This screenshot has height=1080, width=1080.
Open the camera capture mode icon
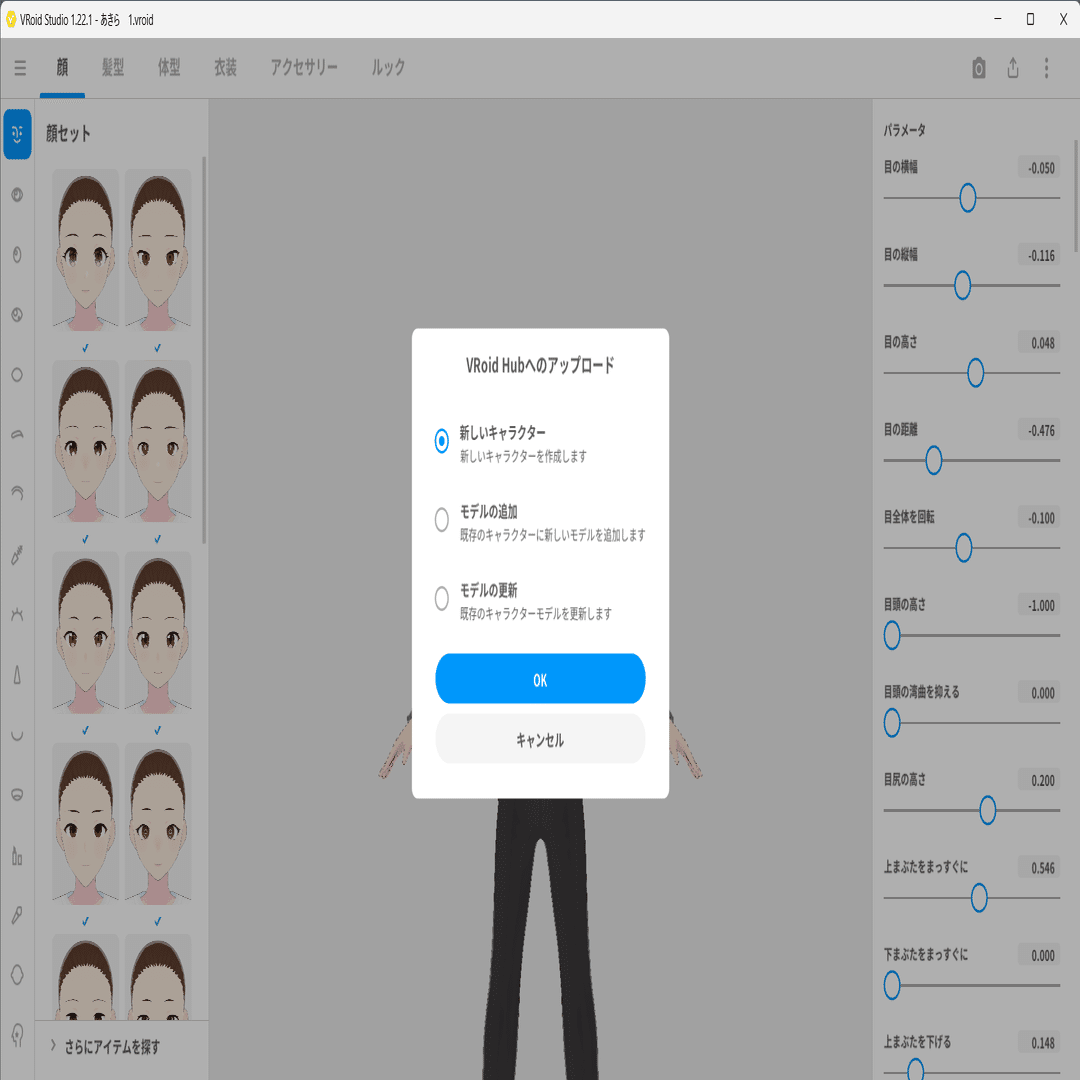click(x=978, y=68)
